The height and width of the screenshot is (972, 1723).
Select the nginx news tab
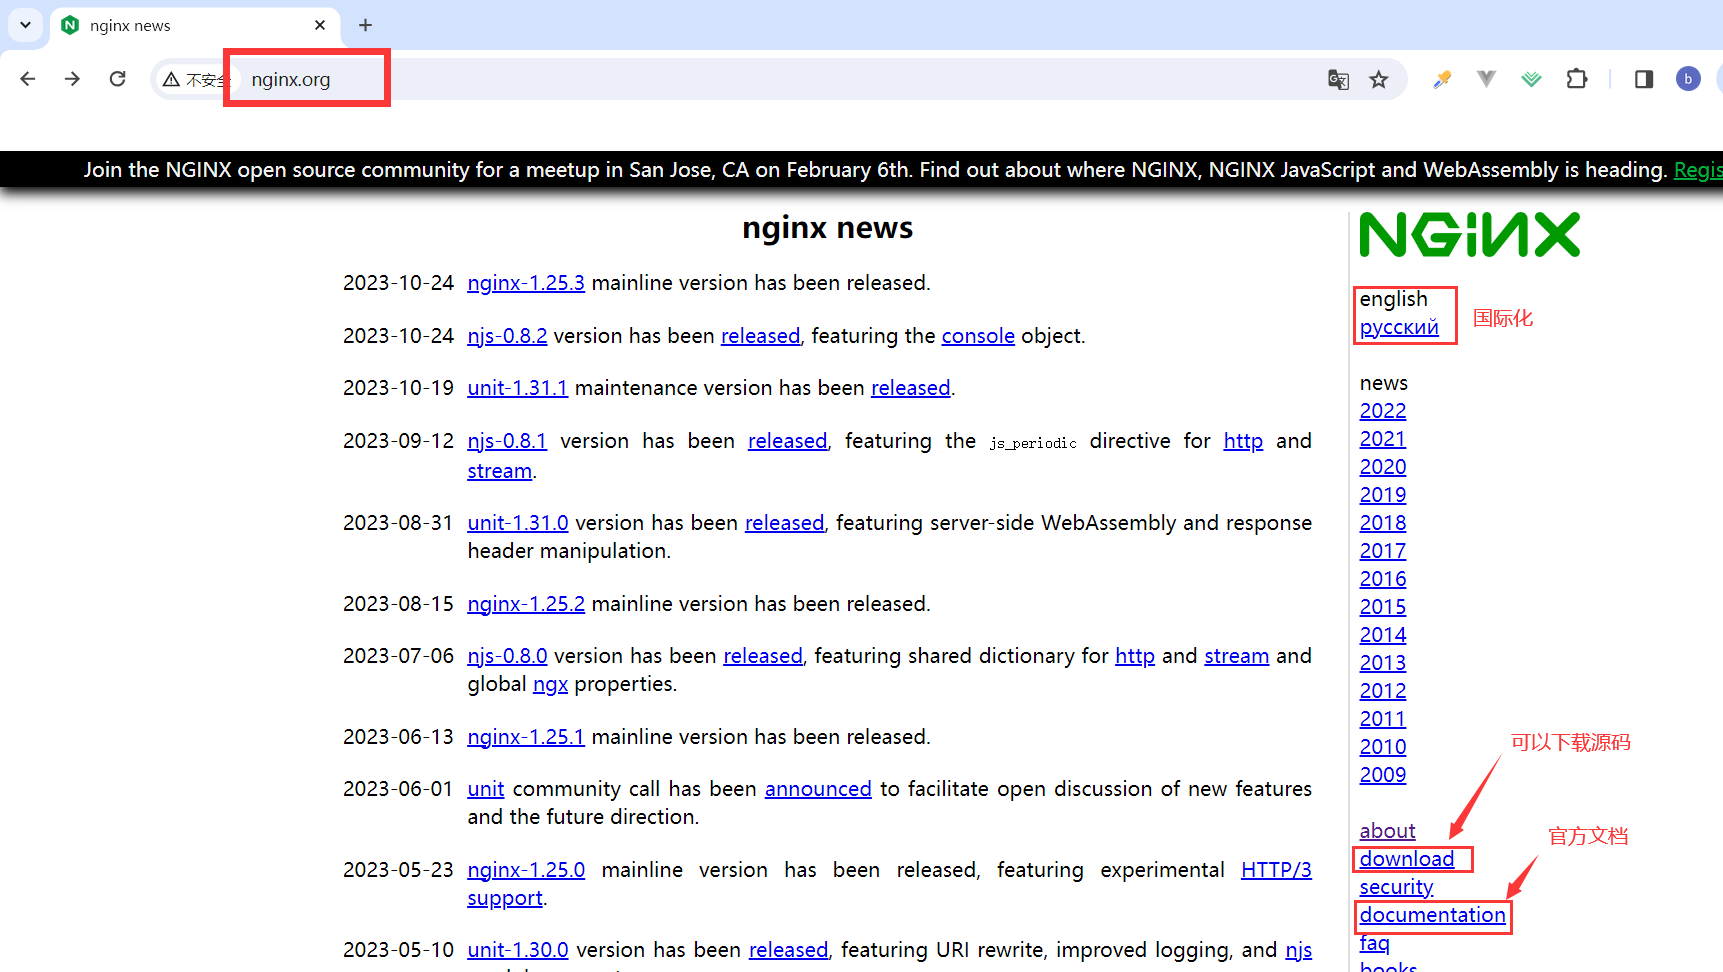tap(194, 26)
